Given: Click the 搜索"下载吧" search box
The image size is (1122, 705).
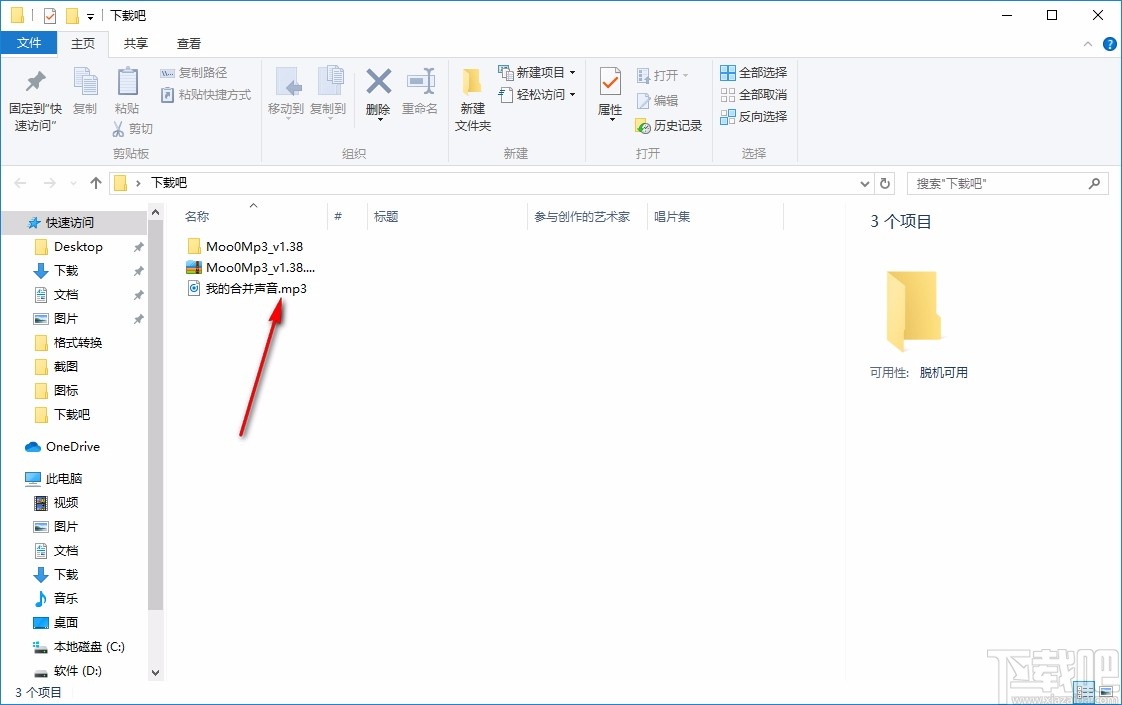Looking at the screenshot, I should click(1000, 183).
